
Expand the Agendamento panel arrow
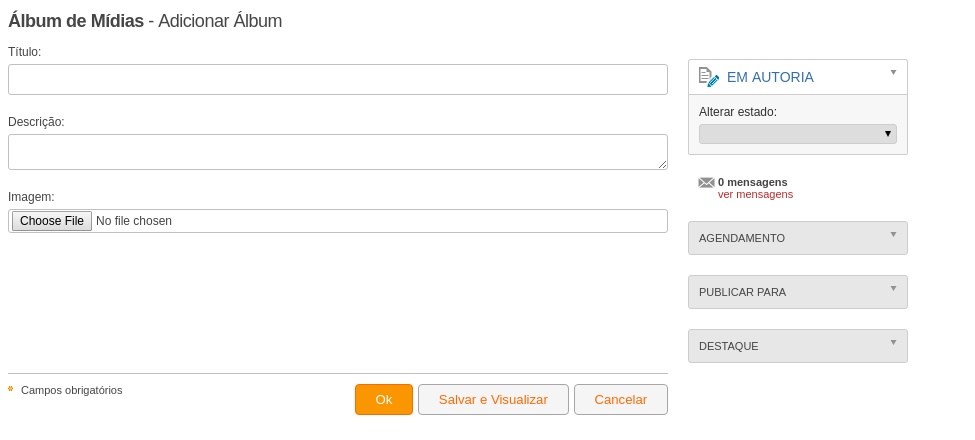[x=894, y=234]
